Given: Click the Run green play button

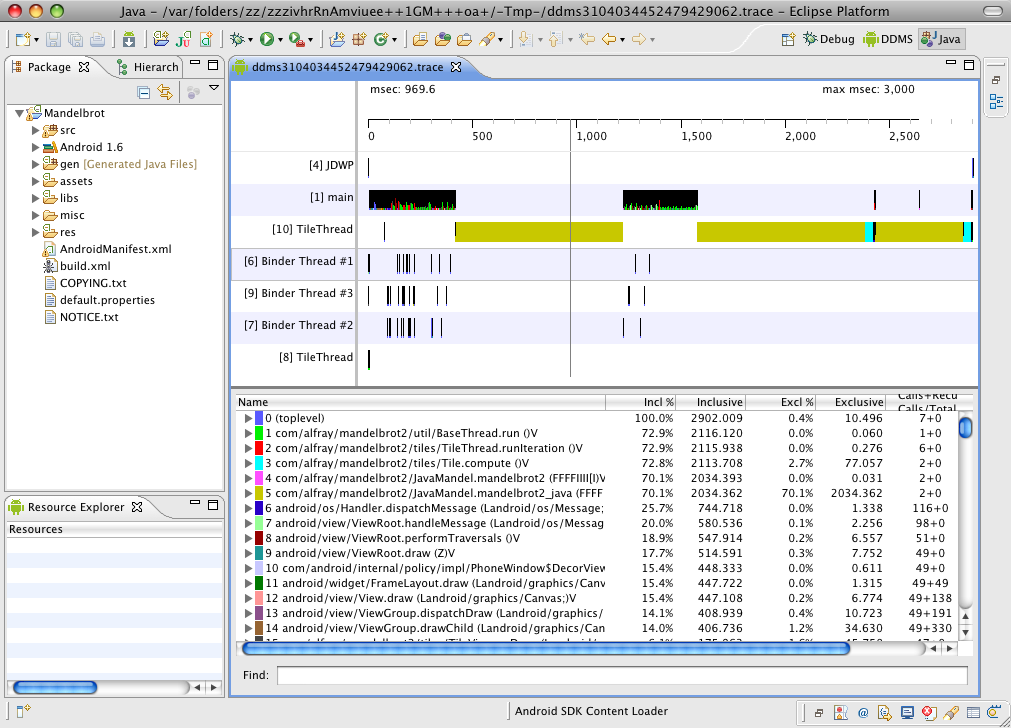Looking at the screenshot, I should (x=267, y=40).
